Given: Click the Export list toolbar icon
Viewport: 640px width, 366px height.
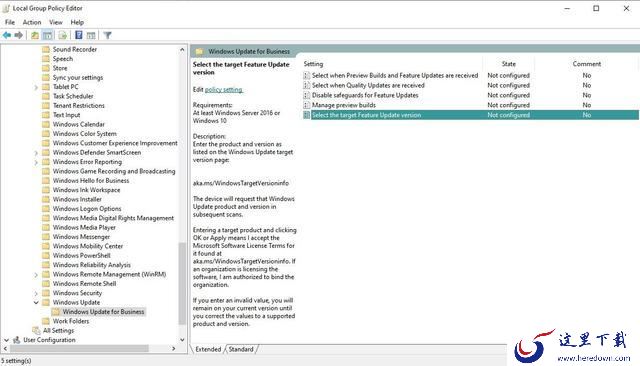Looking at the screenshot, I should pos(62,35).
